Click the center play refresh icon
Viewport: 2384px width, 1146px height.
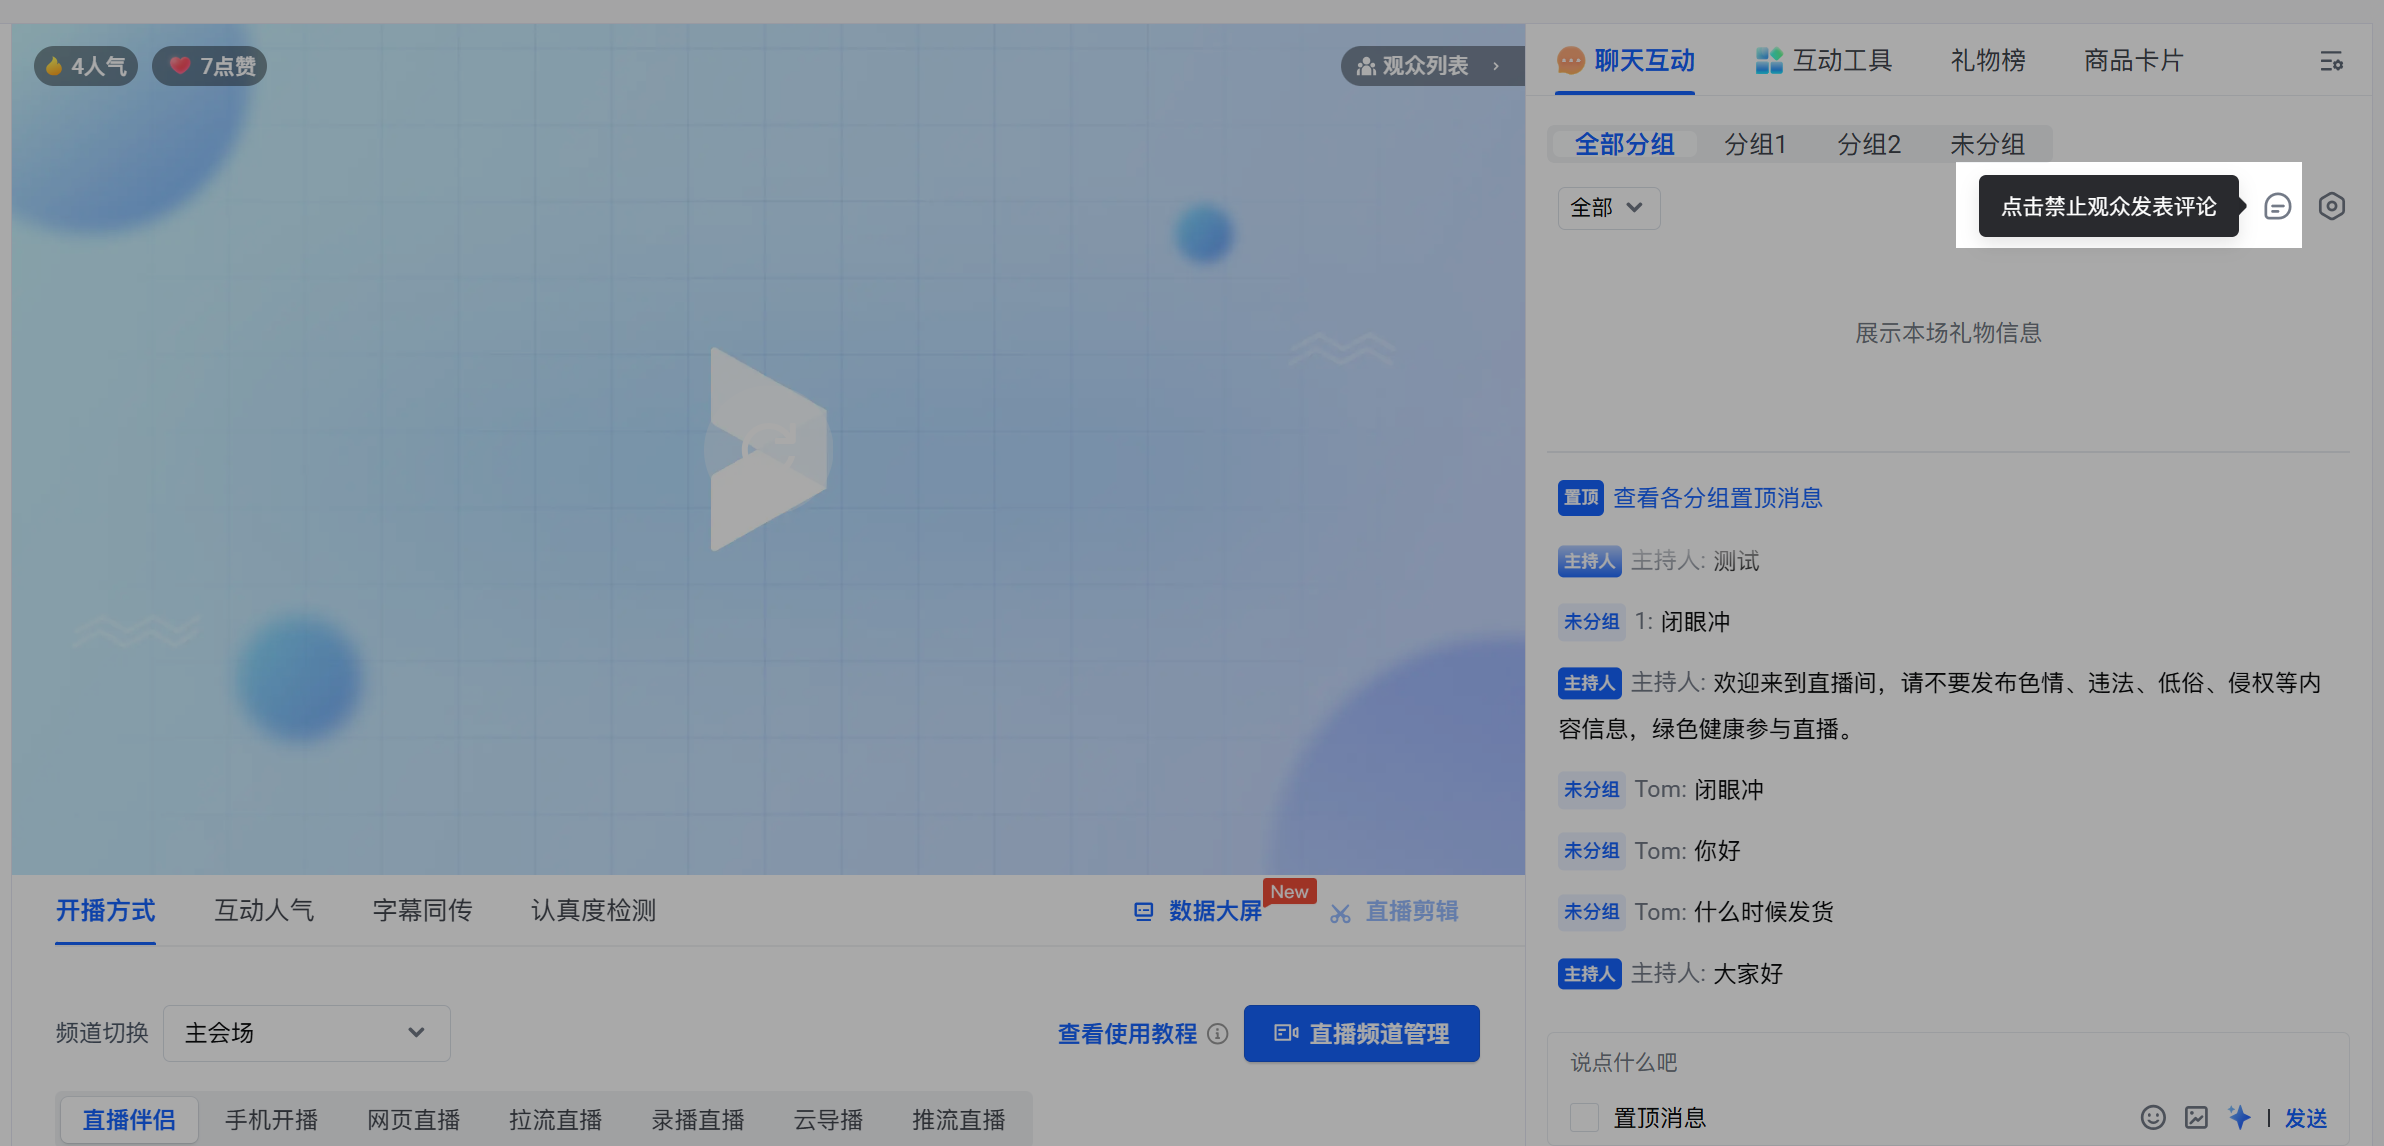[x=768, y=449]
